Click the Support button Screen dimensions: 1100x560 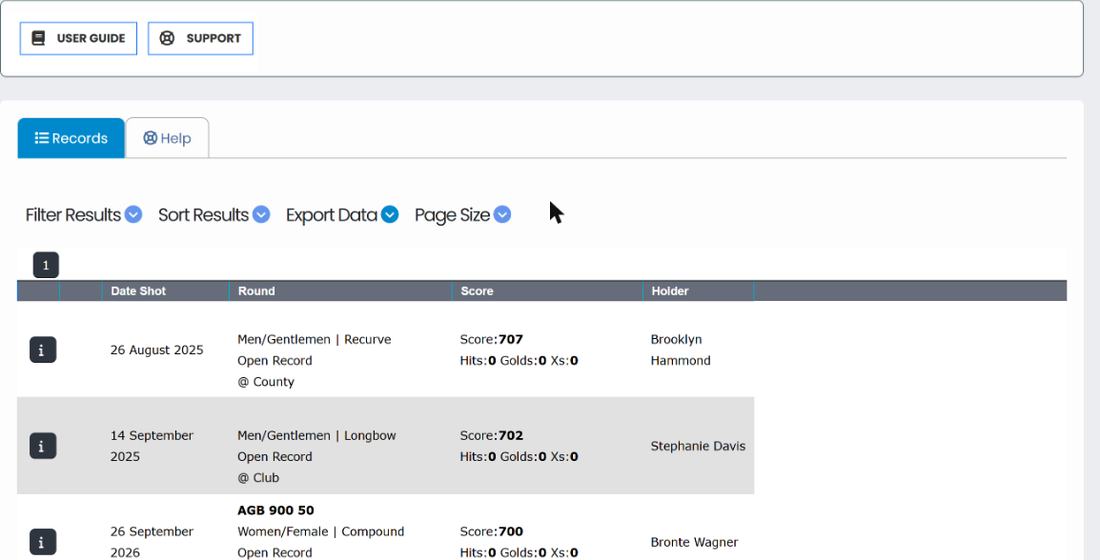[x=201, y=38]
